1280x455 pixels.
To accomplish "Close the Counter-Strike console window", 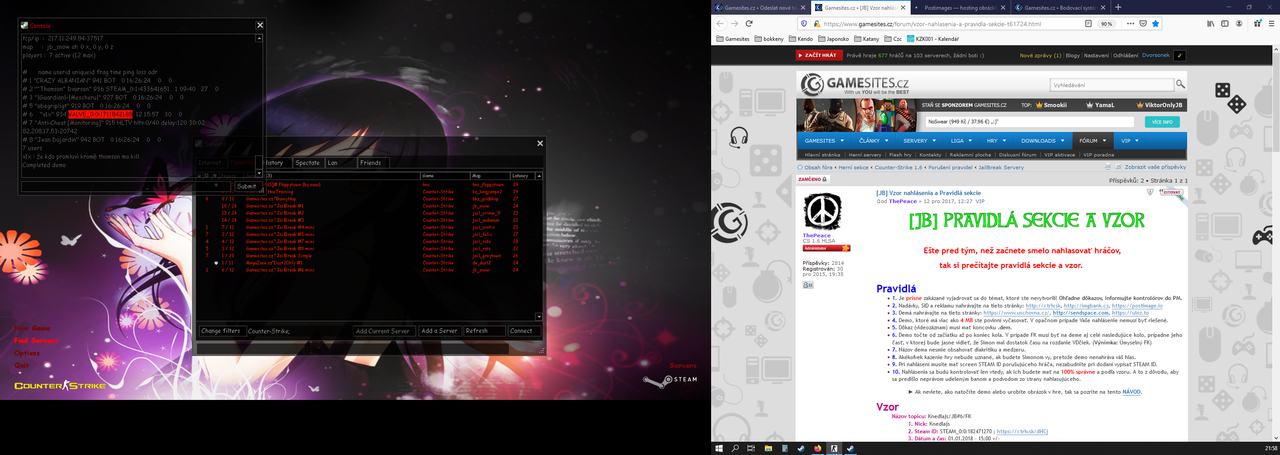I will pyautogui.click(x=260, y=25).
